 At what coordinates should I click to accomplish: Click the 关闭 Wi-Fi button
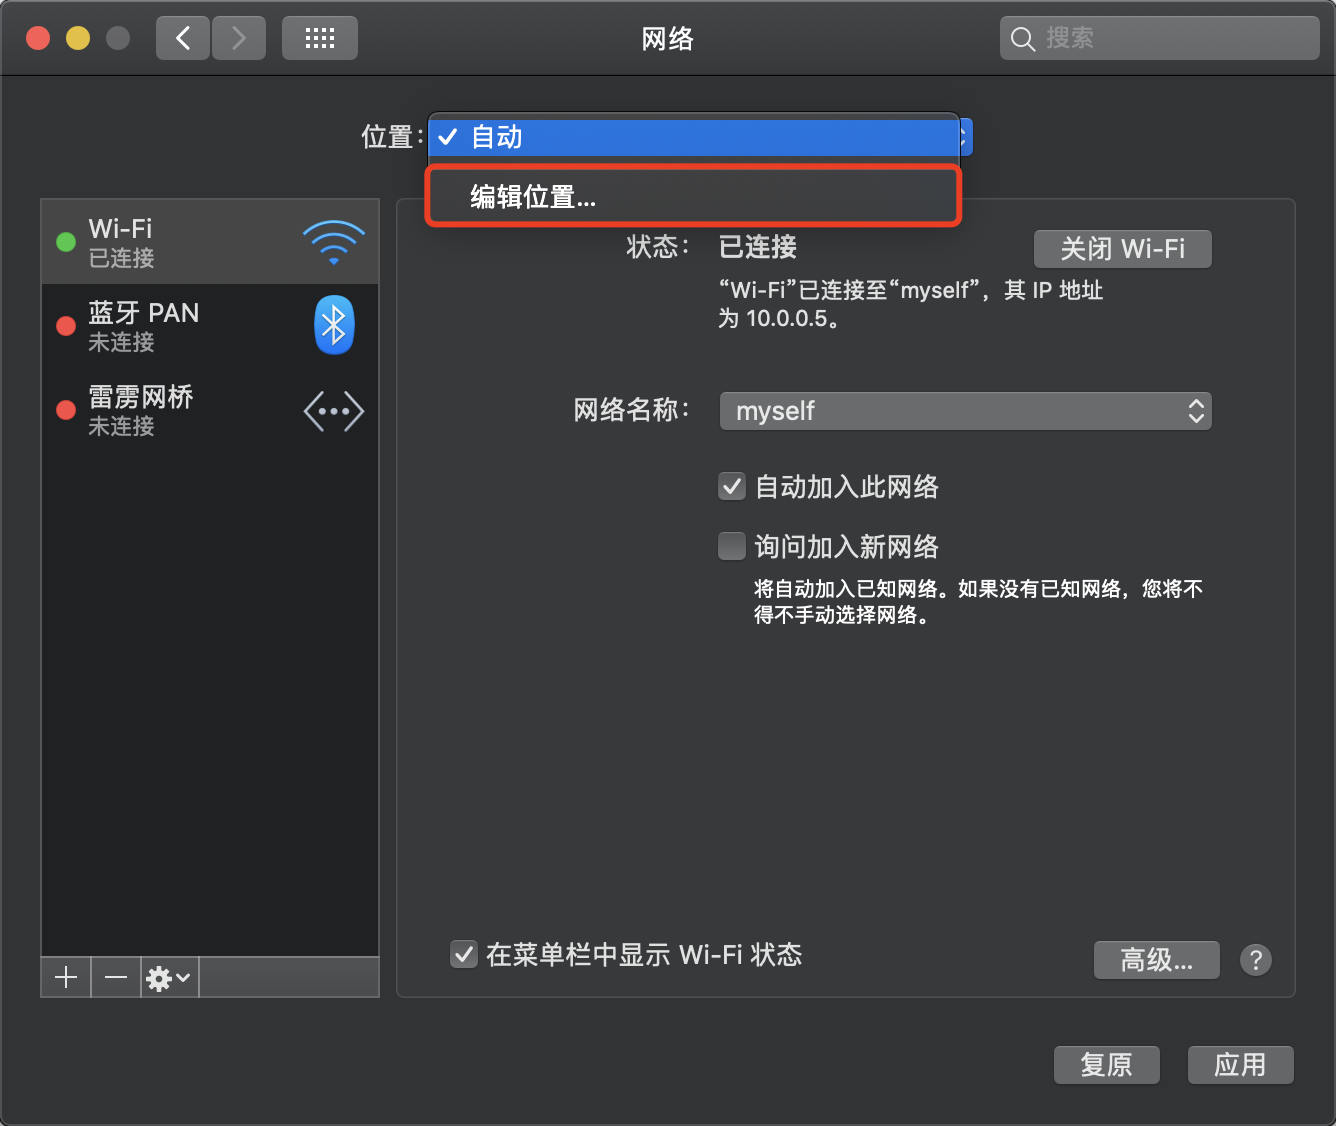click(x=1122, y=249)
